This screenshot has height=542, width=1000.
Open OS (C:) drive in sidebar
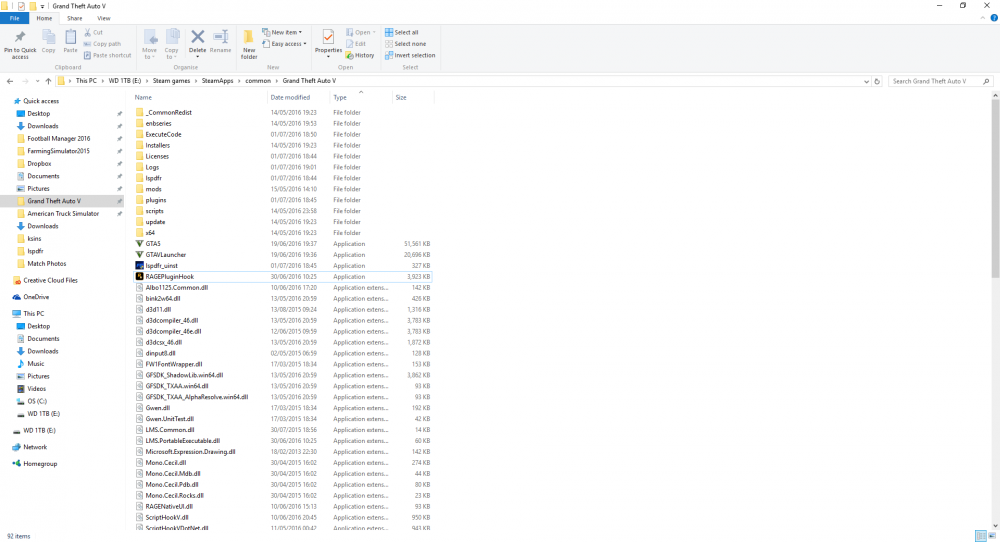click(37, 402)
